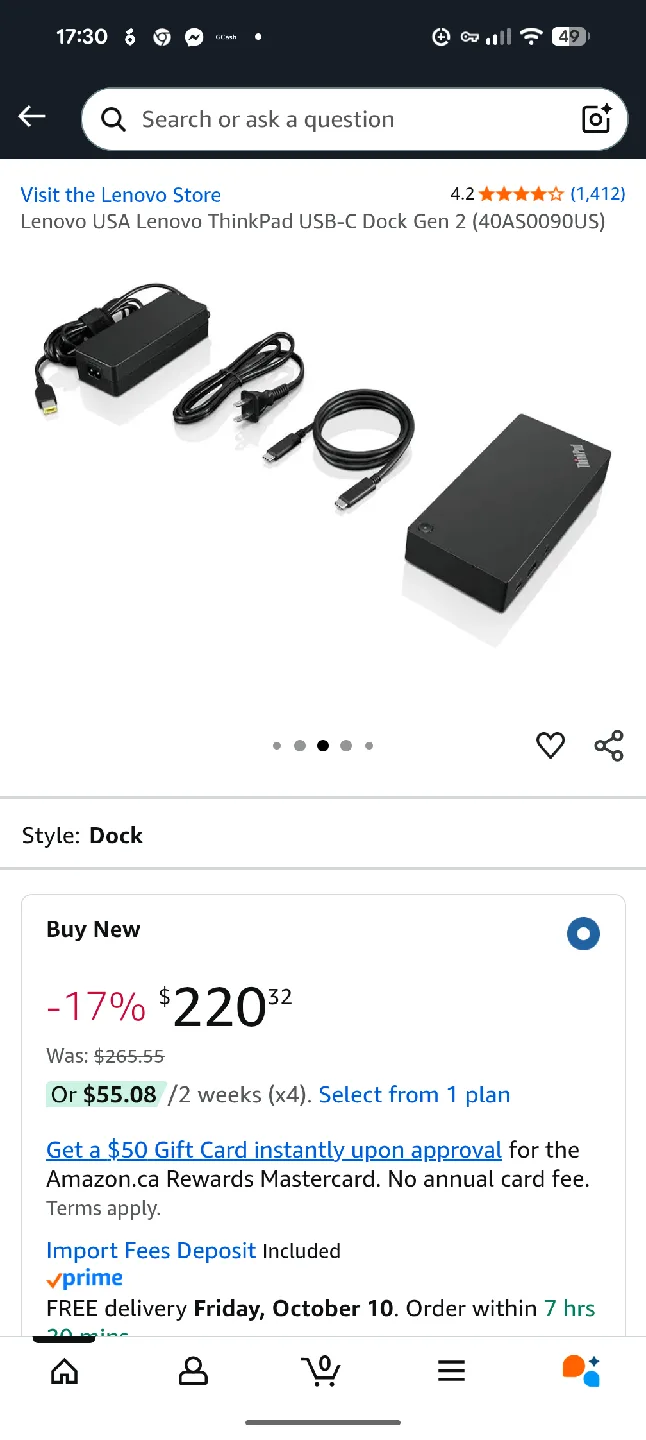View the shopping cart
This screenshot has width=646, height=1440.
tap(322, 1371)
